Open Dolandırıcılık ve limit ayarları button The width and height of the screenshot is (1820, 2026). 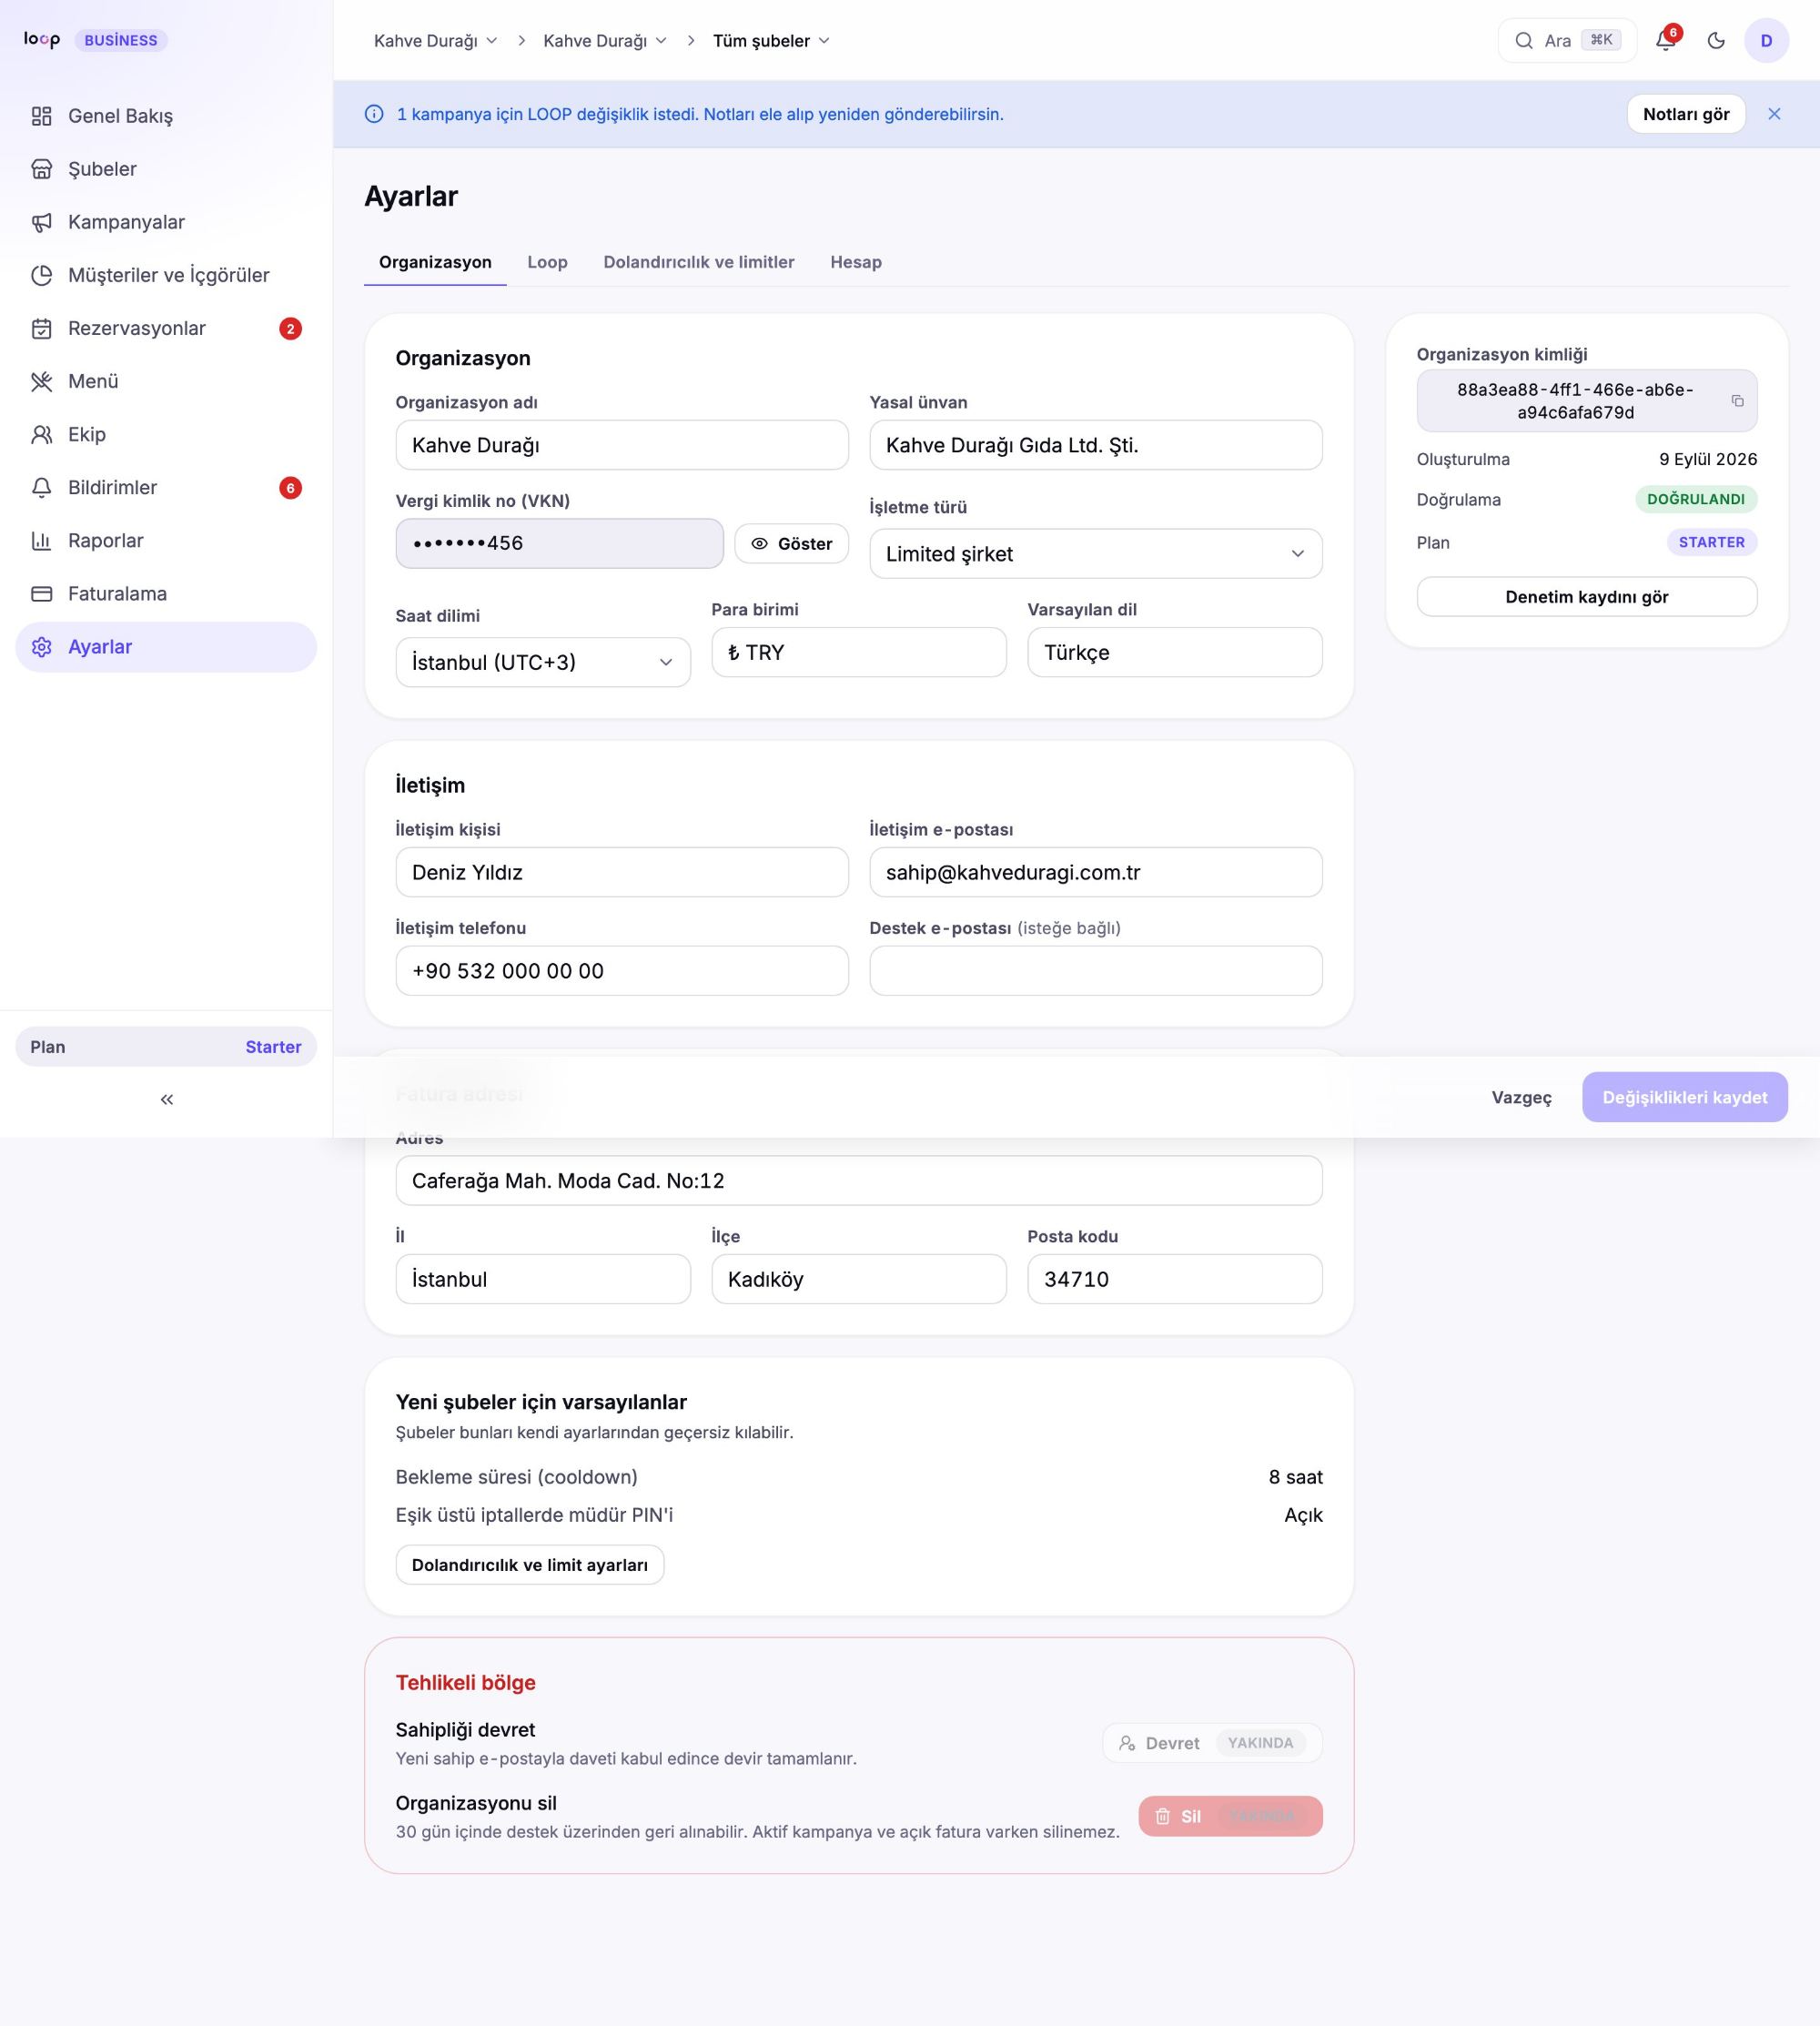click(530, 1565)
